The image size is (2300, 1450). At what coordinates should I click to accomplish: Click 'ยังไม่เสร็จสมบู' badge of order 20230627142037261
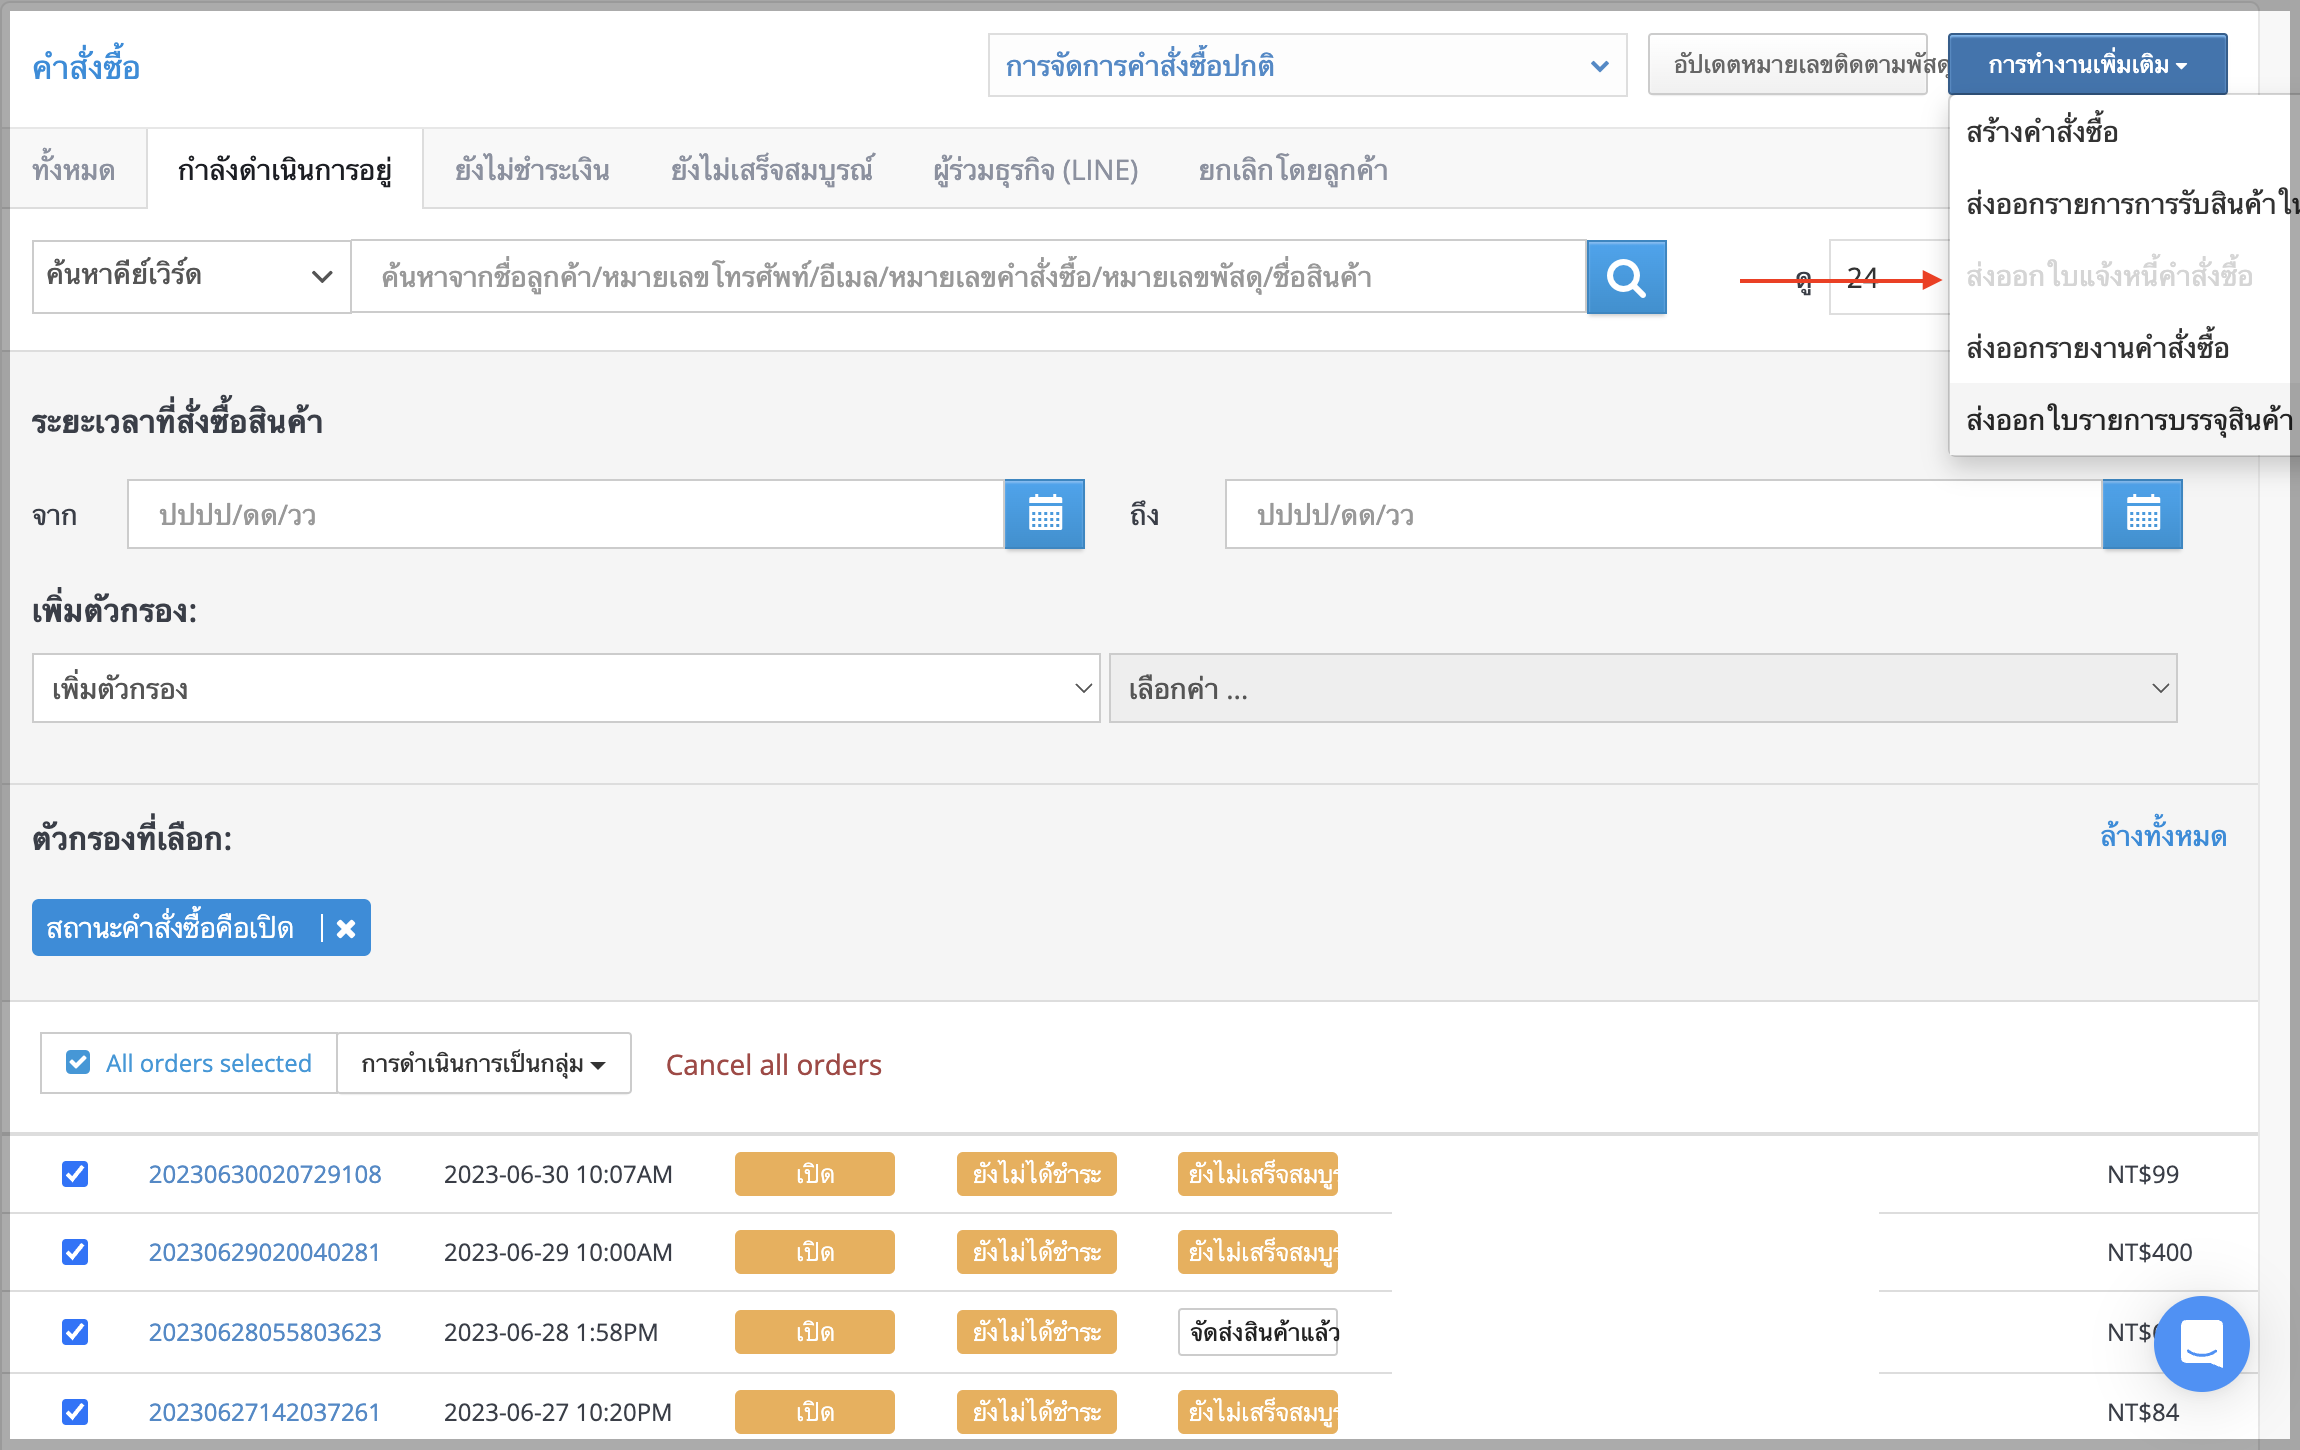tap(1258, 1412)
